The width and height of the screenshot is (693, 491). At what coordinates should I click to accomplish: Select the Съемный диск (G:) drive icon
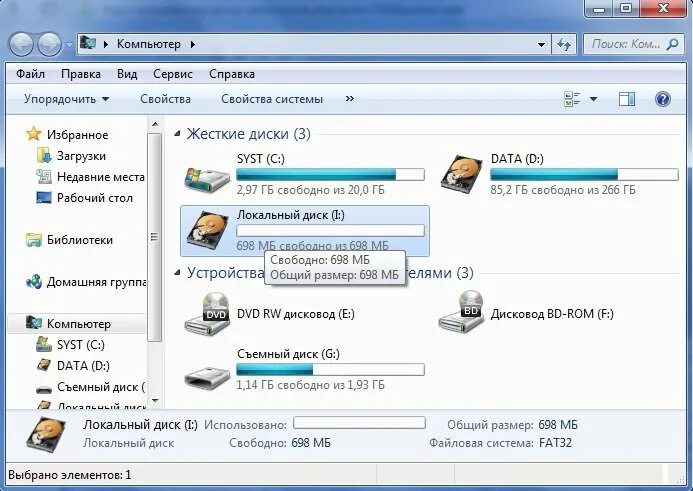[207, 377]
